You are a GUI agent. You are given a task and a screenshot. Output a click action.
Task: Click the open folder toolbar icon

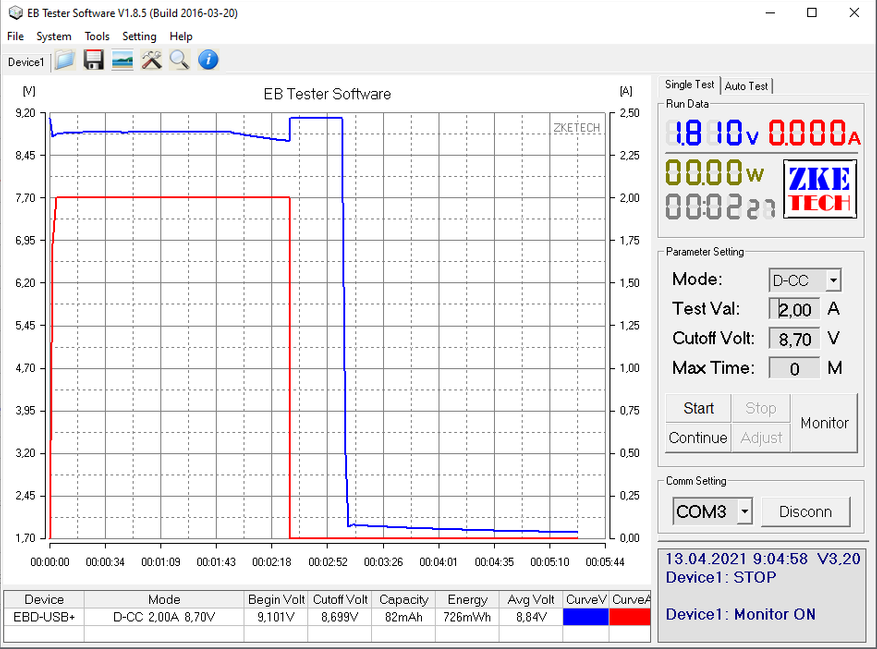[65, 61]
